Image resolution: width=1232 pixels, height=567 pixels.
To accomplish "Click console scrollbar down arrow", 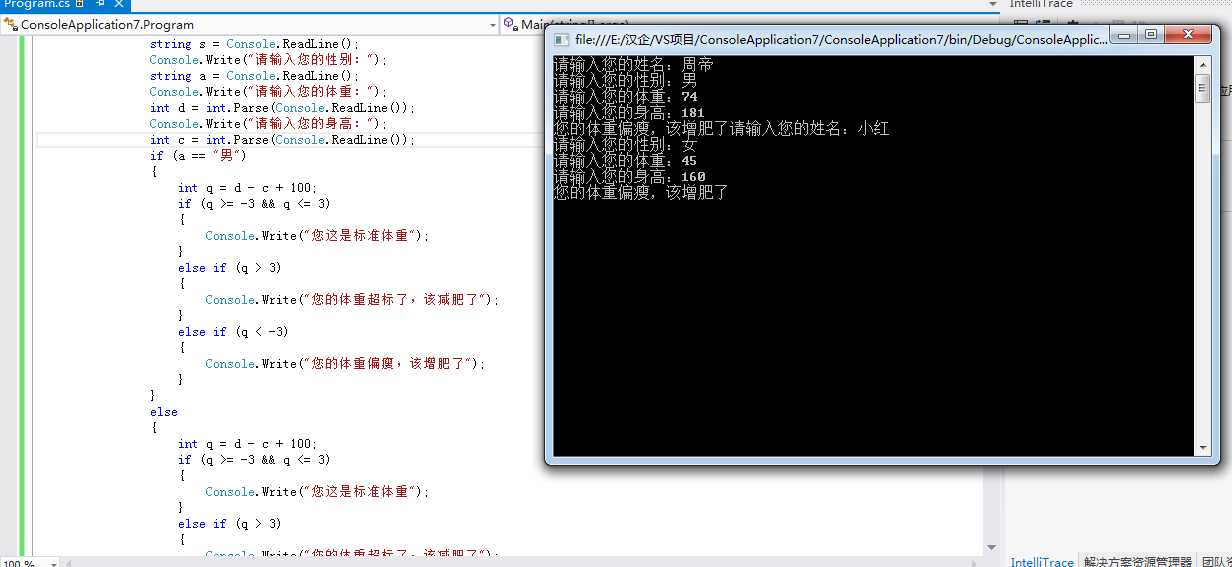I will 1203,447.
